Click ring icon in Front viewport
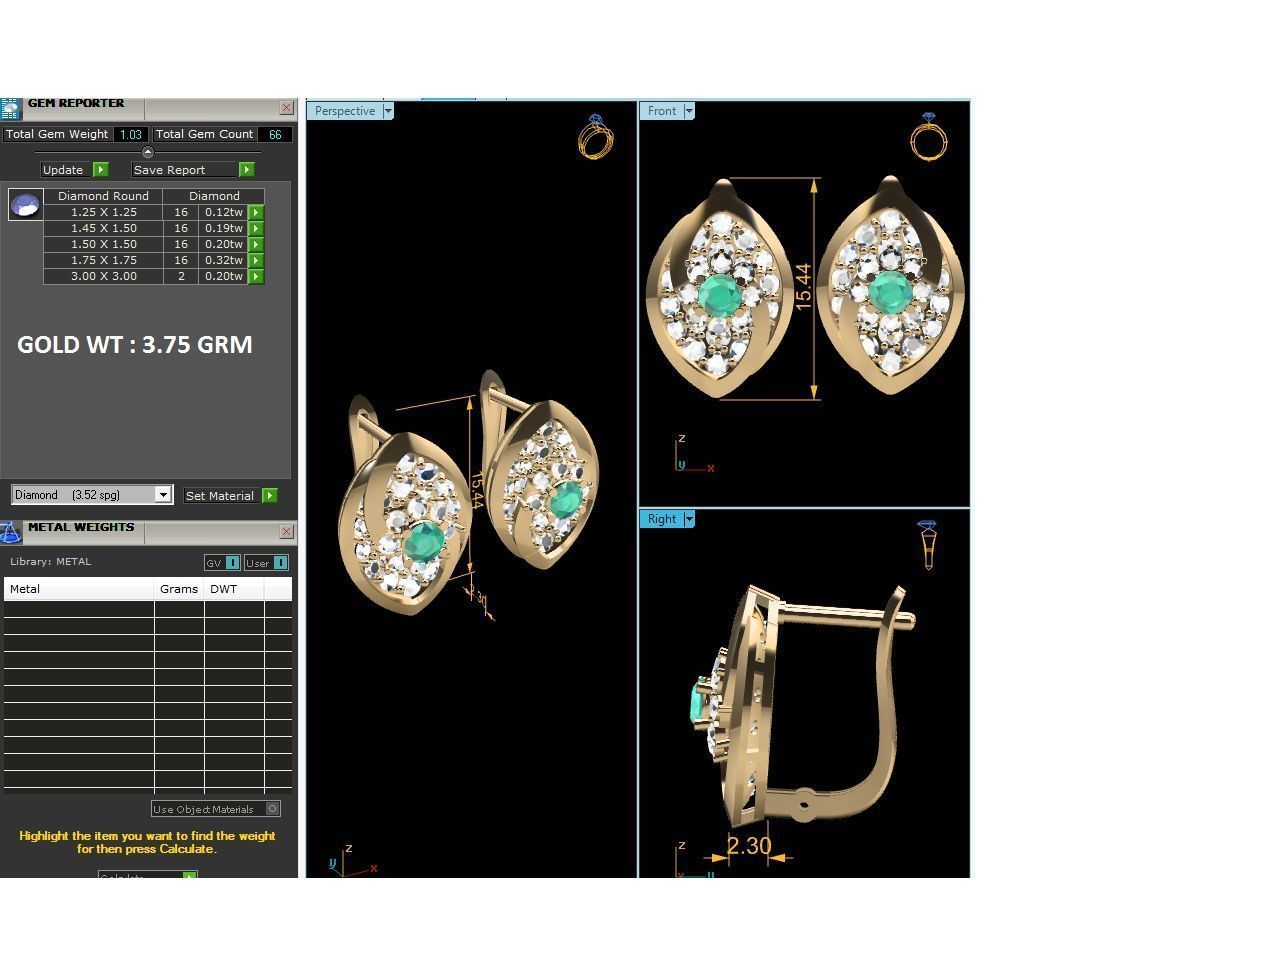1280x960 pixels. [929, 137]
